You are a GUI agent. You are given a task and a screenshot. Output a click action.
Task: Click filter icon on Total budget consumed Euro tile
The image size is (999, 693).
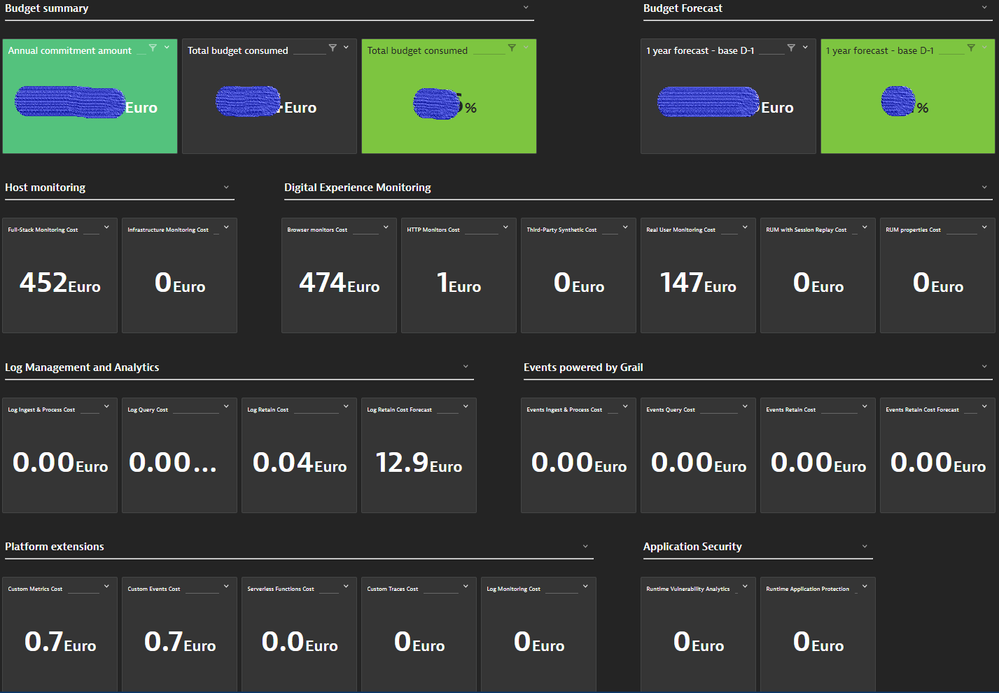pyautogui.click(x=333, y=48)
